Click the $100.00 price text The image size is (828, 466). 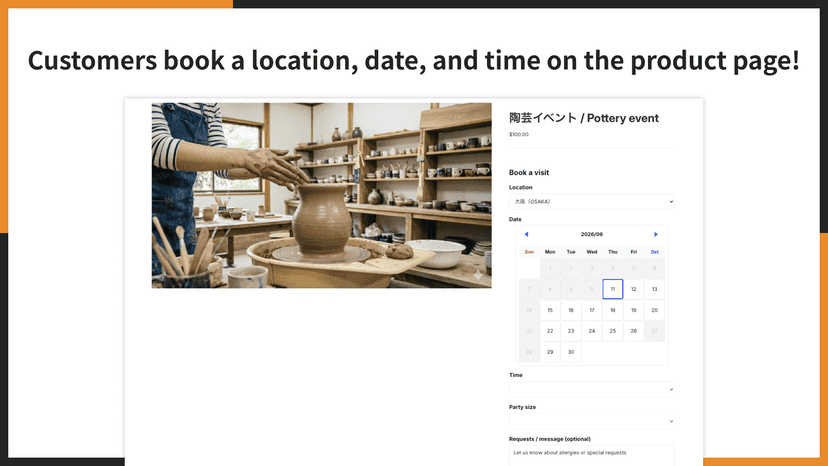pos(519,134)
